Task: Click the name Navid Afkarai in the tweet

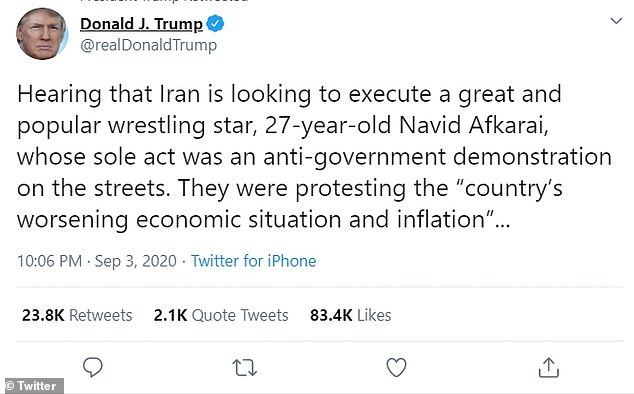Action: tap(473, 125)
